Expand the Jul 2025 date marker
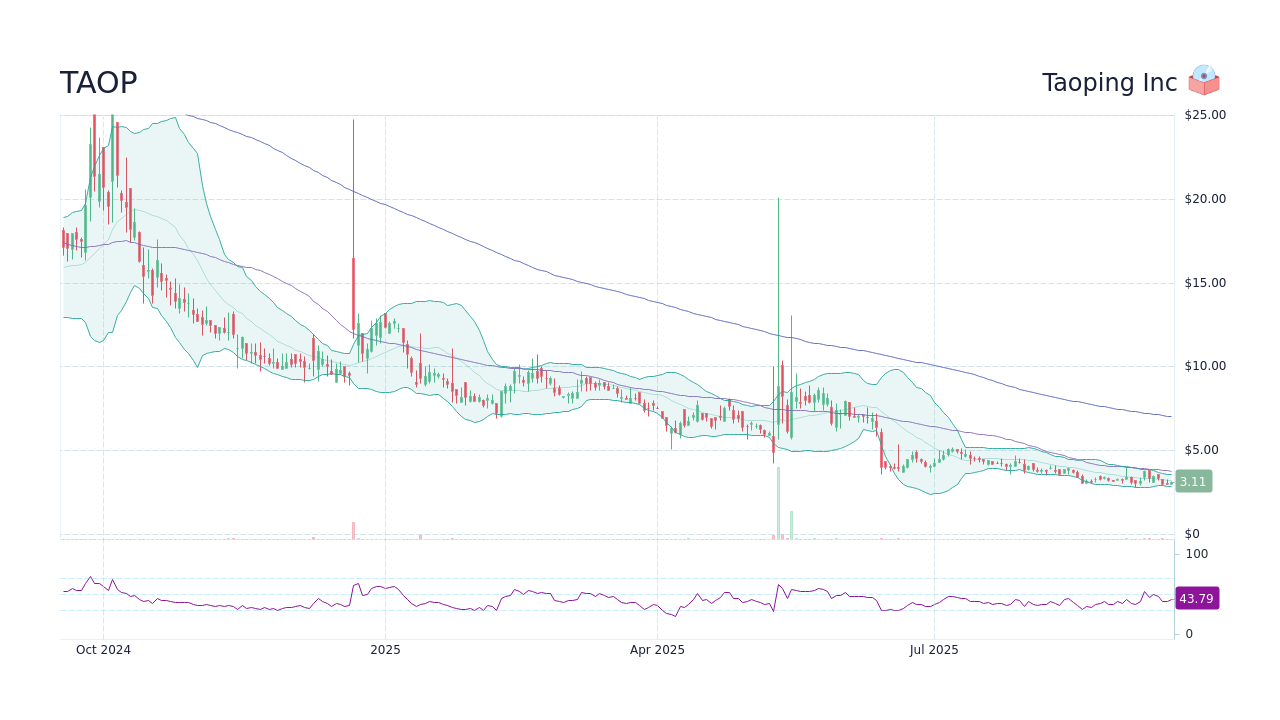This screenshot has height=720, width=1280. pyautogui.click(x=933, y=650)
